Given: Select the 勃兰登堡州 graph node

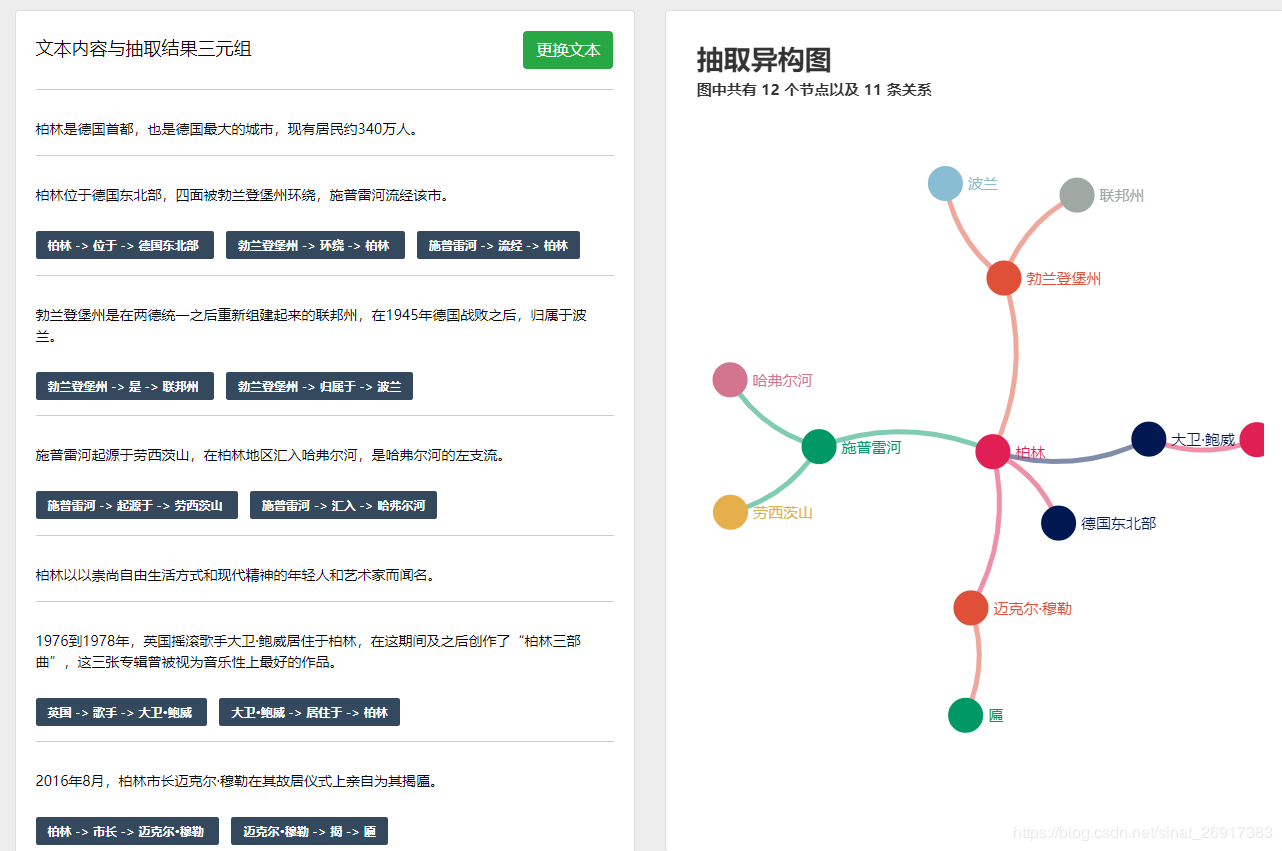Looking at the screenshot, I should coord(1003,278).
